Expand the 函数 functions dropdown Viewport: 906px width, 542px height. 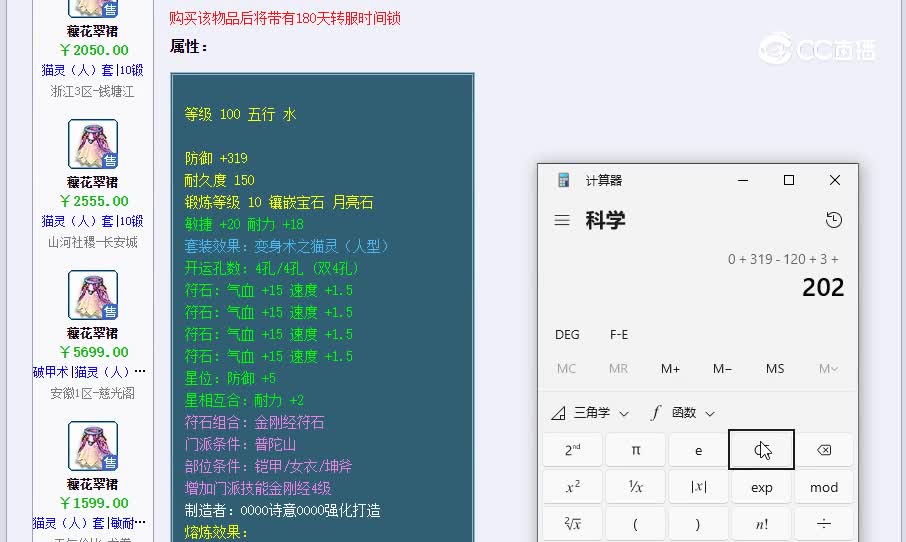tap(683, 413)
